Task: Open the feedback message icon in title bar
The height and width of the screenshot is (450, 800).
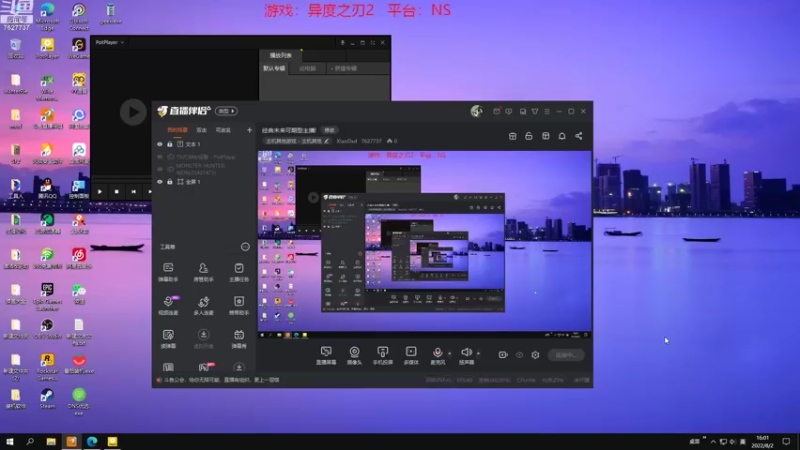Action: tap(509, 111)
